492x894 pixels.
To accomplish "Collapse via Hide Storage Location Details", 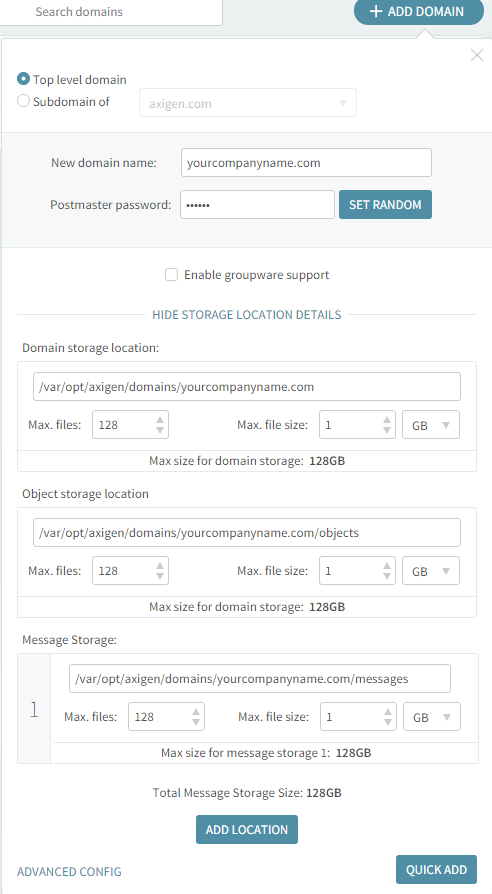I will point(246,315).
